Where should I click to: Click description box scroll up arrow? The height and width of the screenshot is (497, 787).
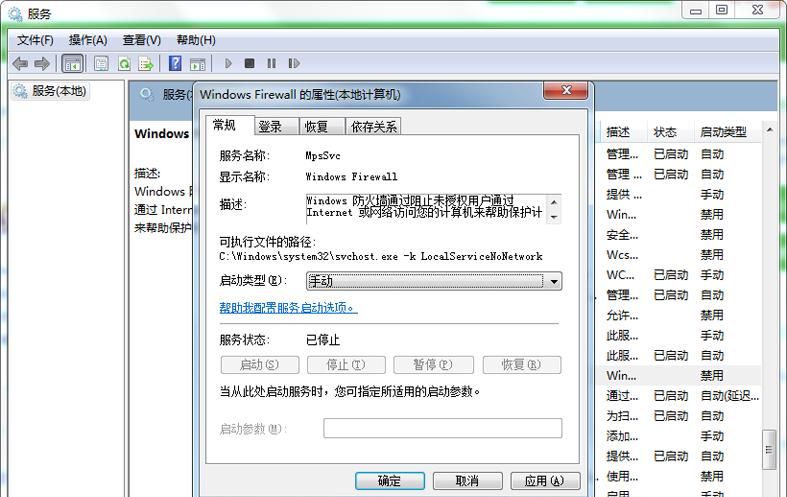pos(554,202)
